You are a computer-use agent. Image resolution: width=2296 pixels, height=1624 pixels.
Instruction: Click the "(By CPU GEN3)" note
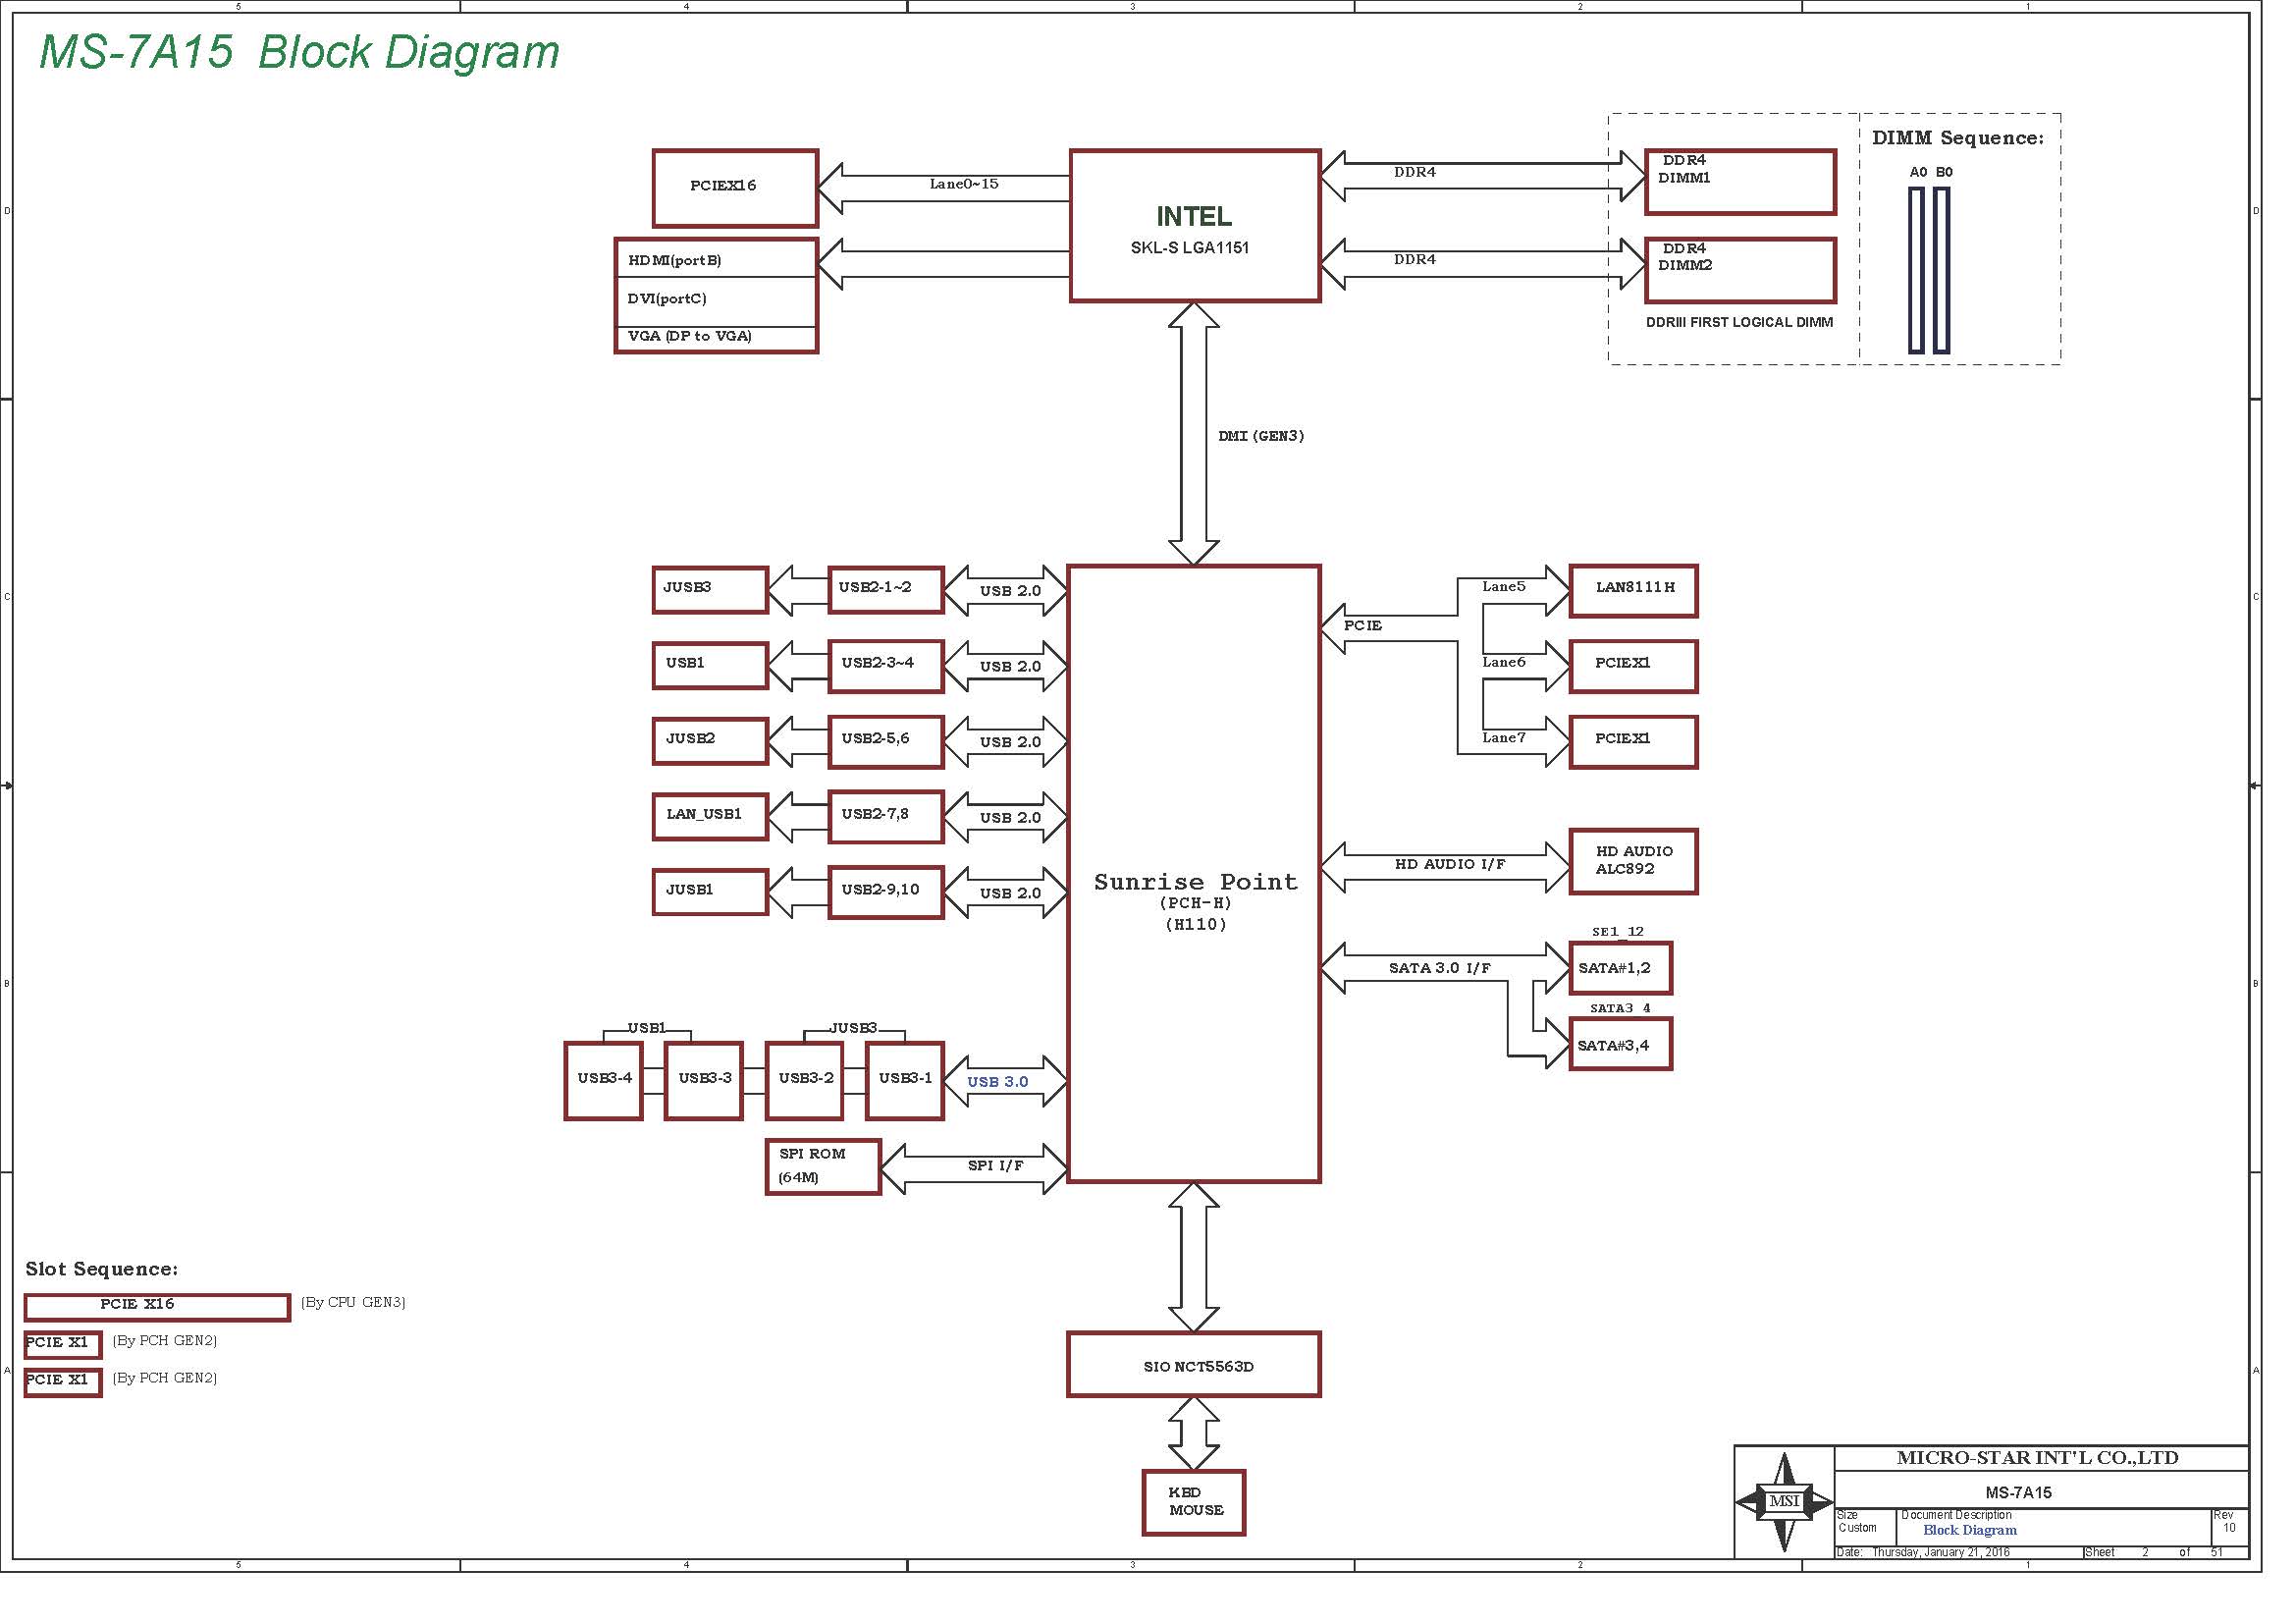353,1302
